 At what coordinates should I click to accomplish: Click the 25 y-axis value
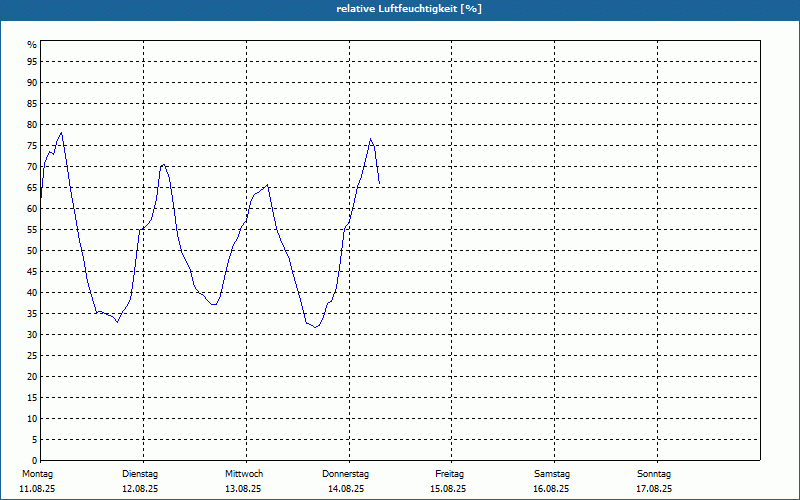tap(32, 356)
